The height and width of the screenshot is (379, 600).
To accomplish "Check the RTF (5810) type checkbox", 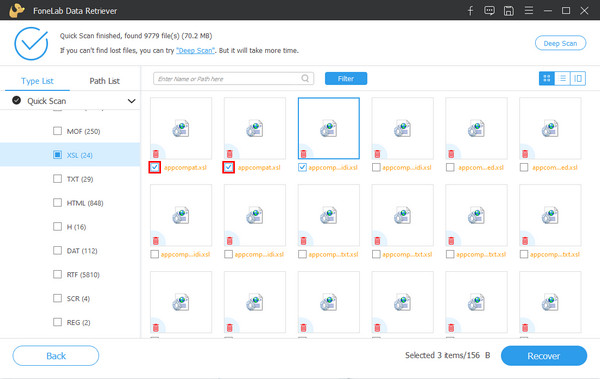I will tap(57, 274).
